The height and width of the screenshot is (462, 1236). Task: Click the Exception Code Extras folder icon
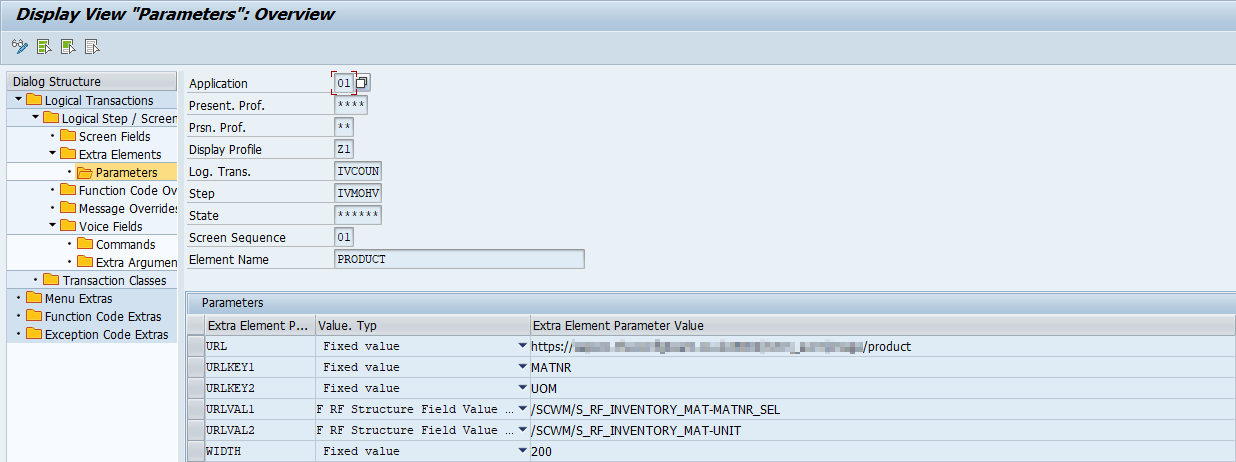[x=34, y=335]
